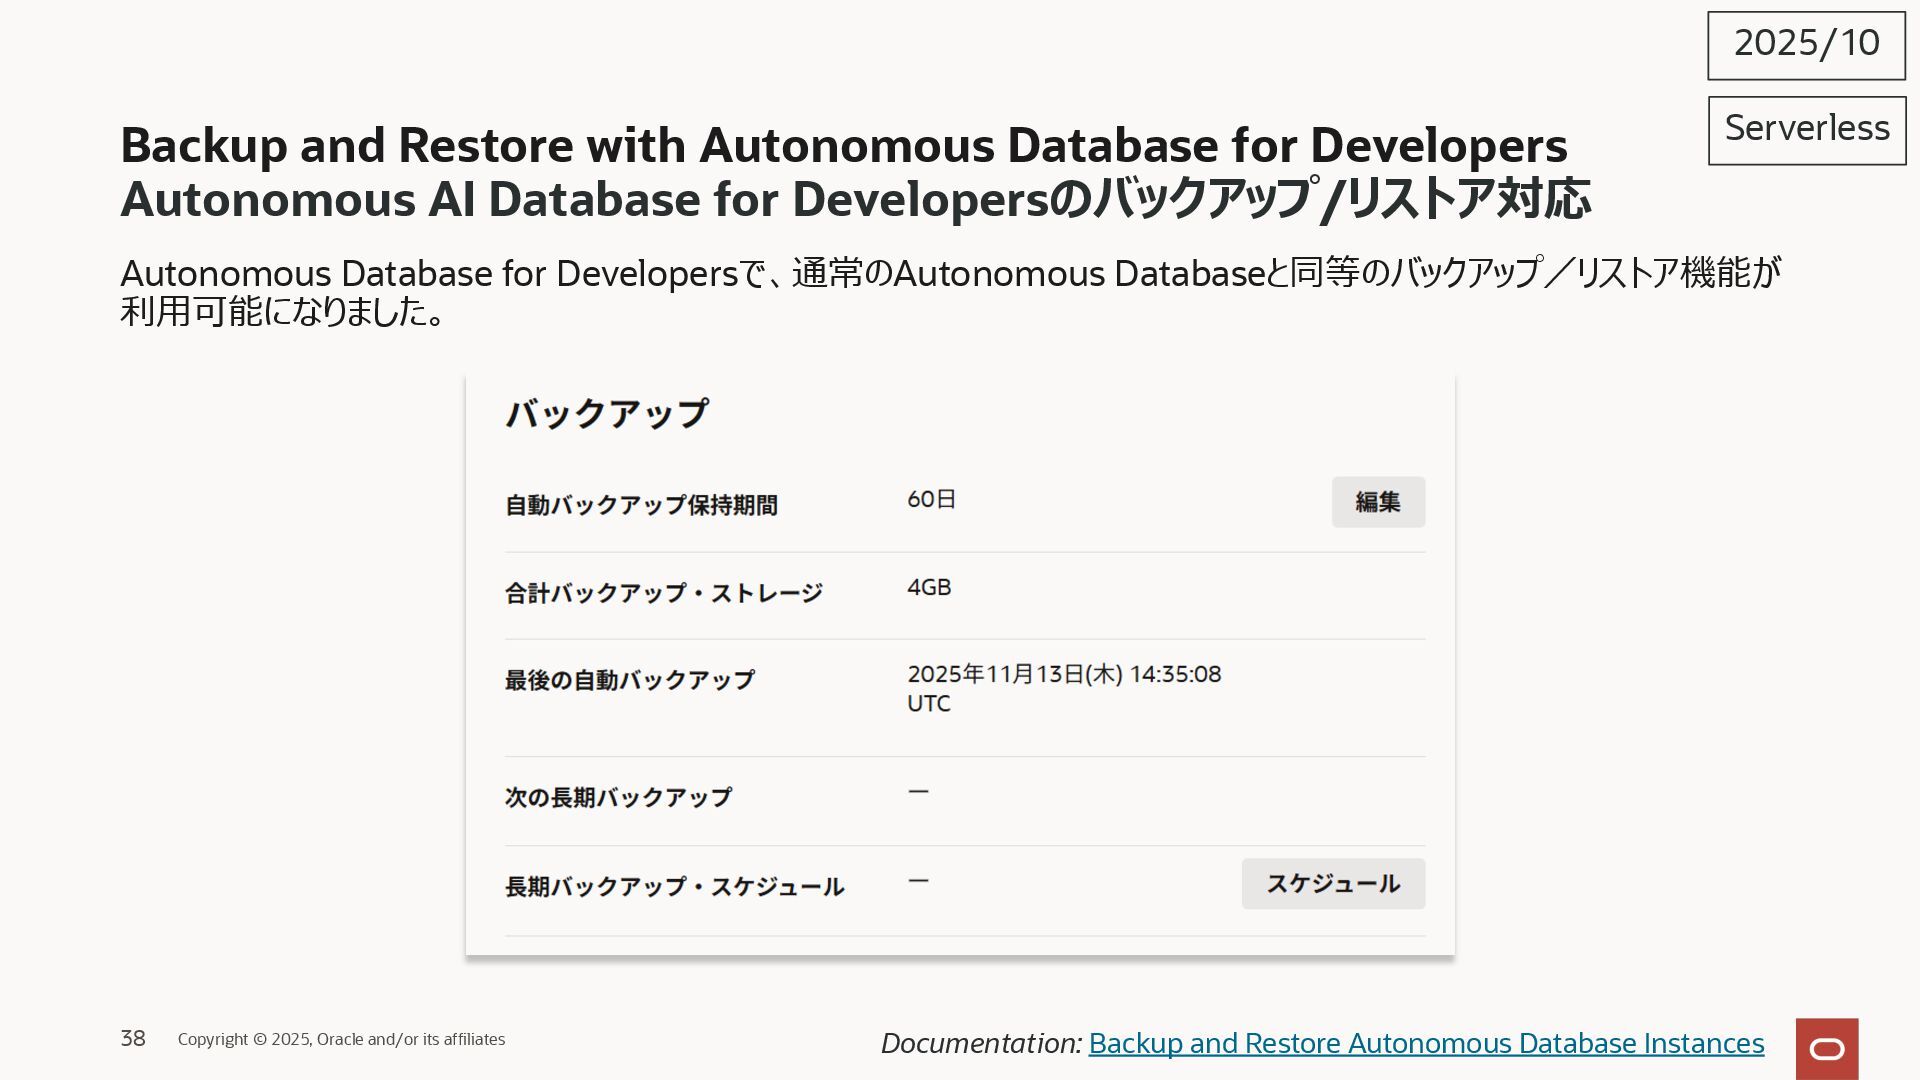Screen dimensions: 1920x1080
Task: Click the 4GB storage value
Action: [x=928, y=587]
